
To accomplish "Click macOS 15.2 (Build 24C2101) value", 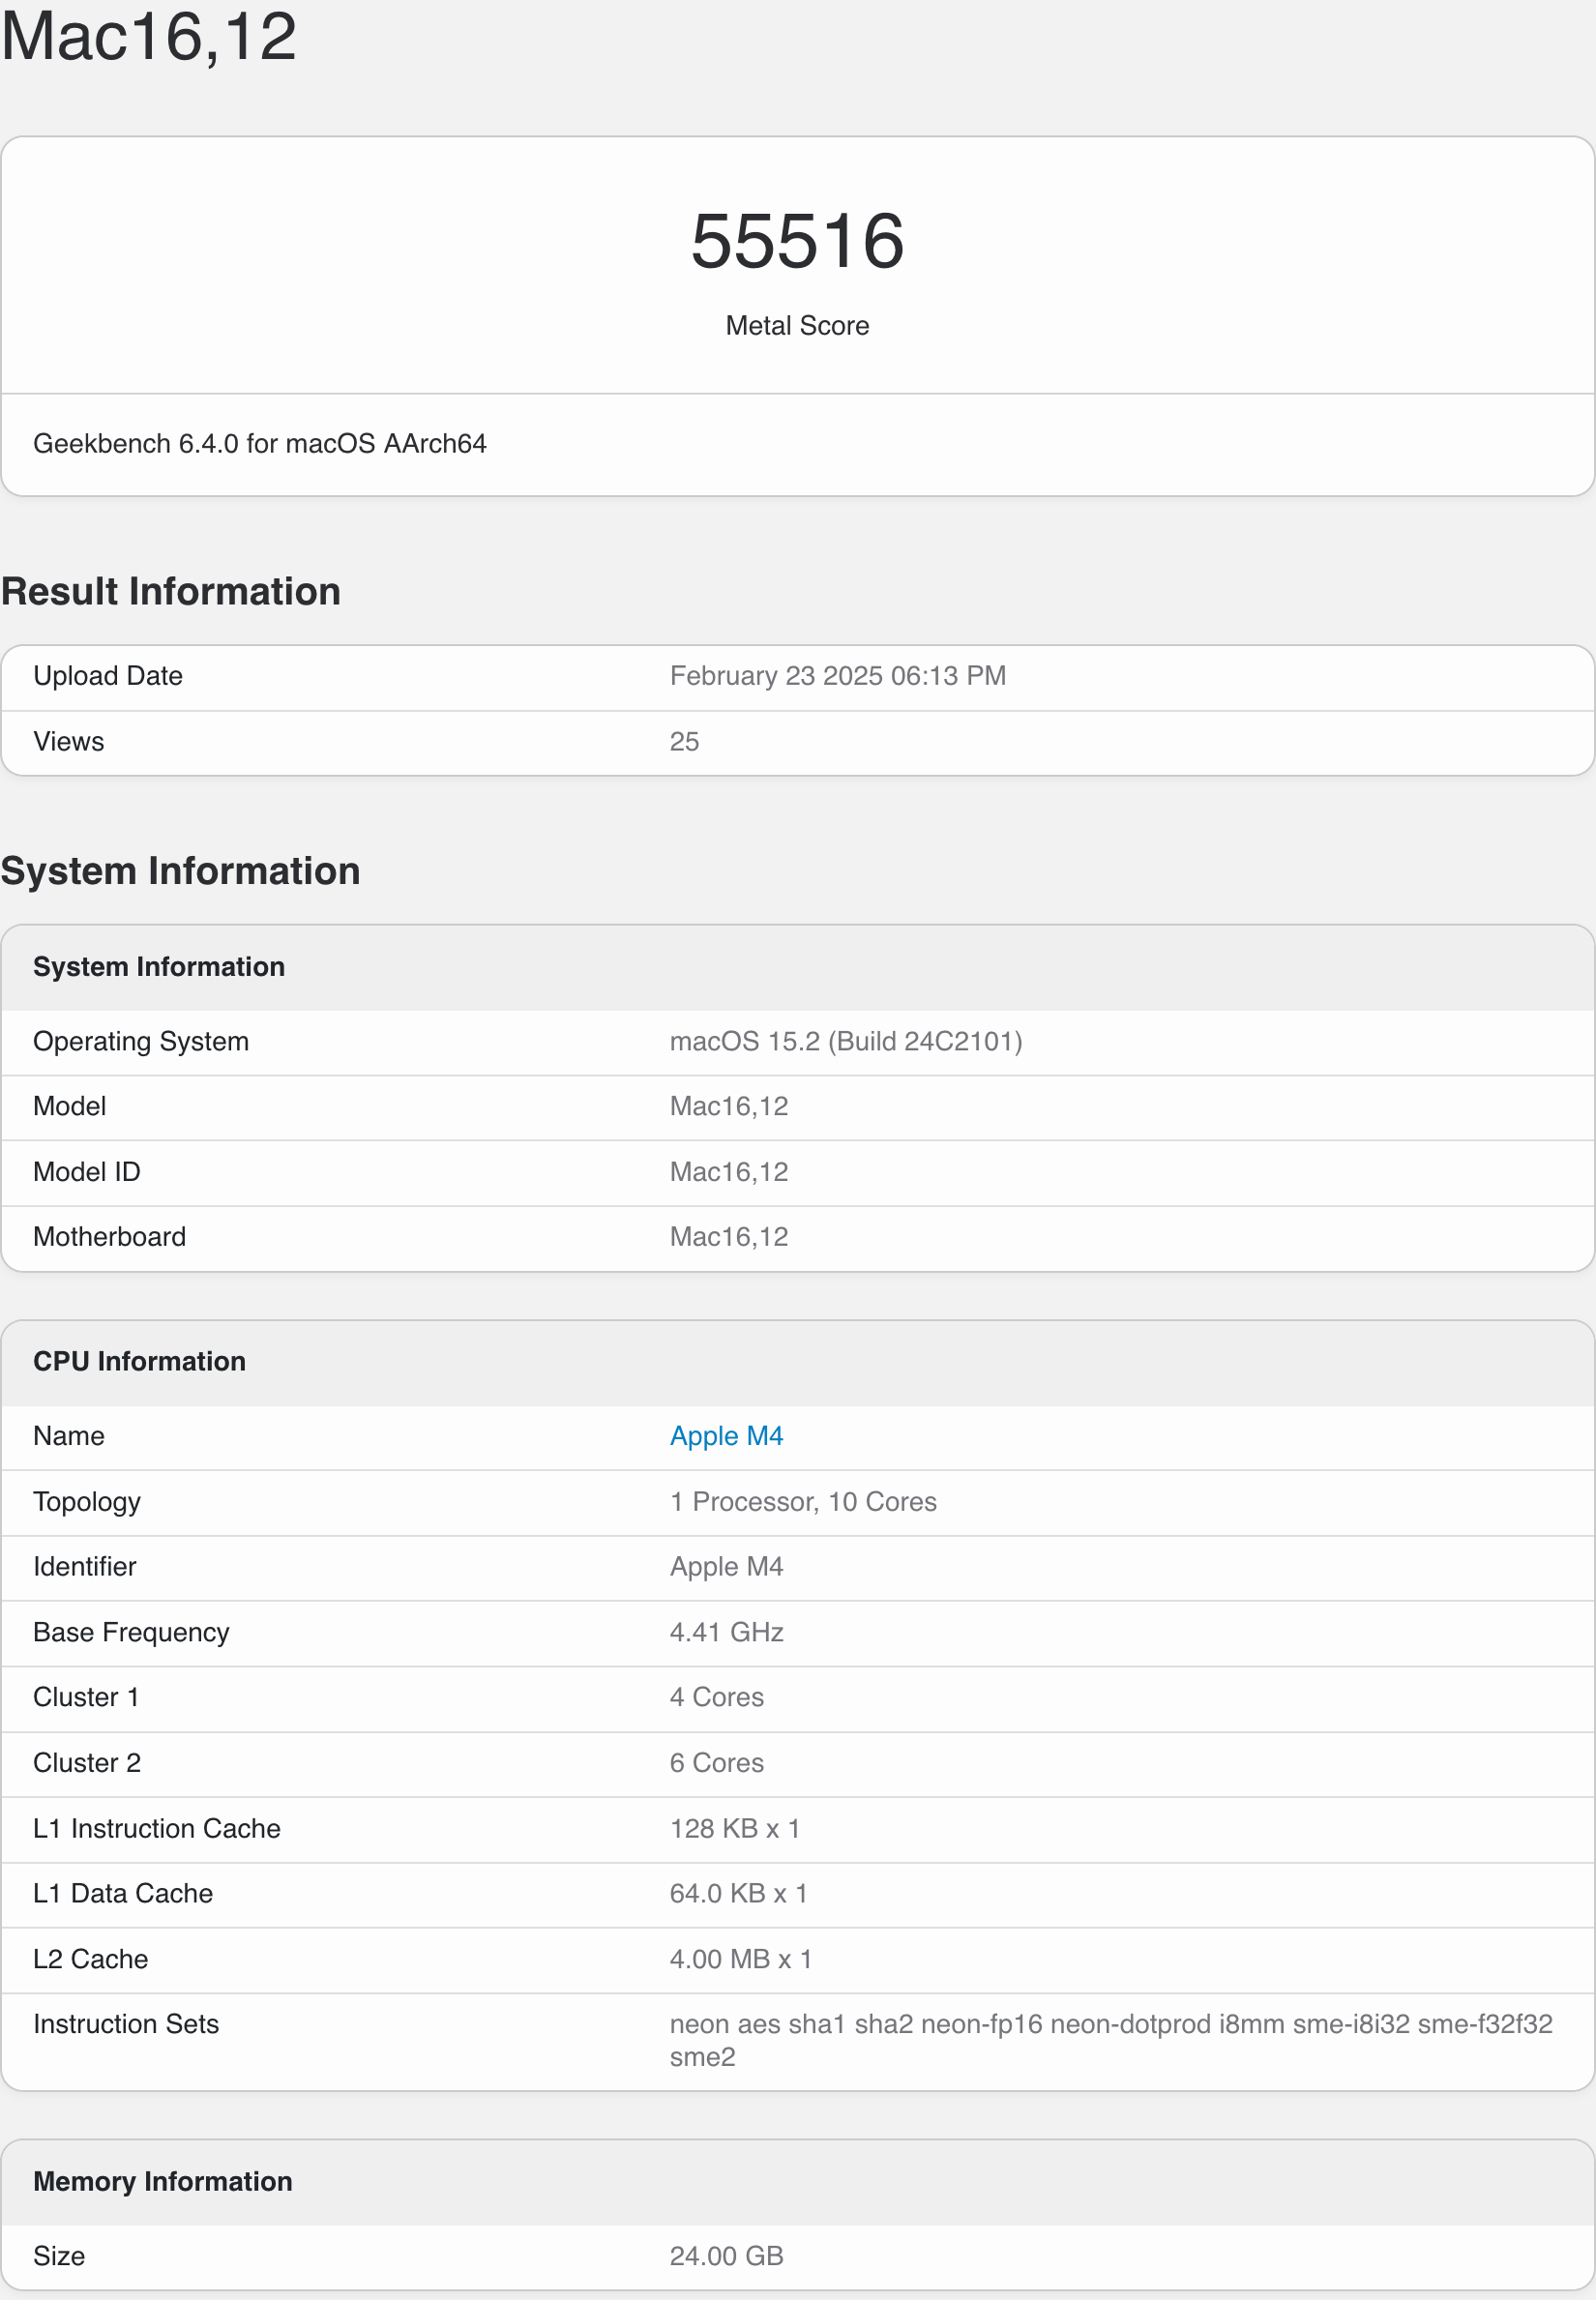I will [846, 1041].
